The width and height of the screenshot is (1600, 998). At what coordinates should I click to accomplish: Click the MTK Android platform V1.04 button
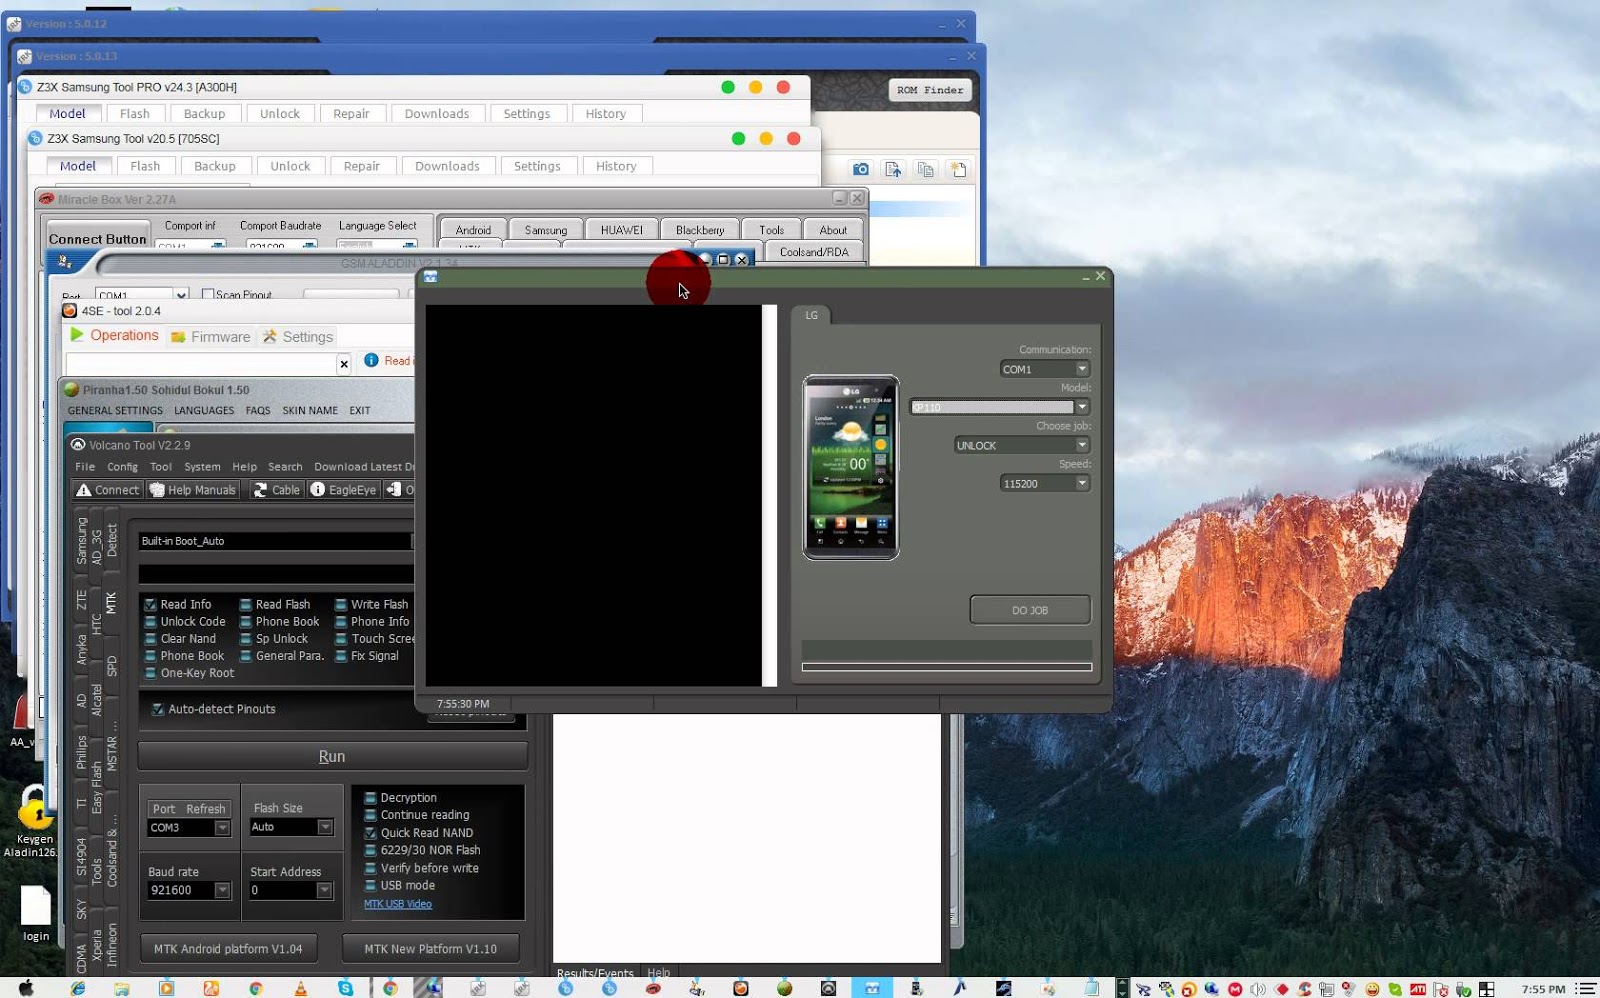(x=228, y=949)
